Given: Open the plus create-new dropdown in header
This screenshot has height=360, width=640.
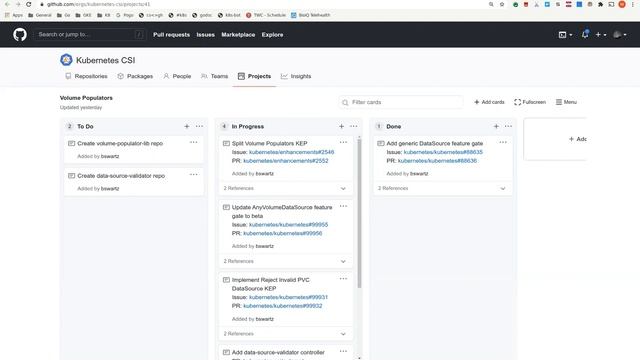Looking at the screenshot, I should click(x=600, y=35).
